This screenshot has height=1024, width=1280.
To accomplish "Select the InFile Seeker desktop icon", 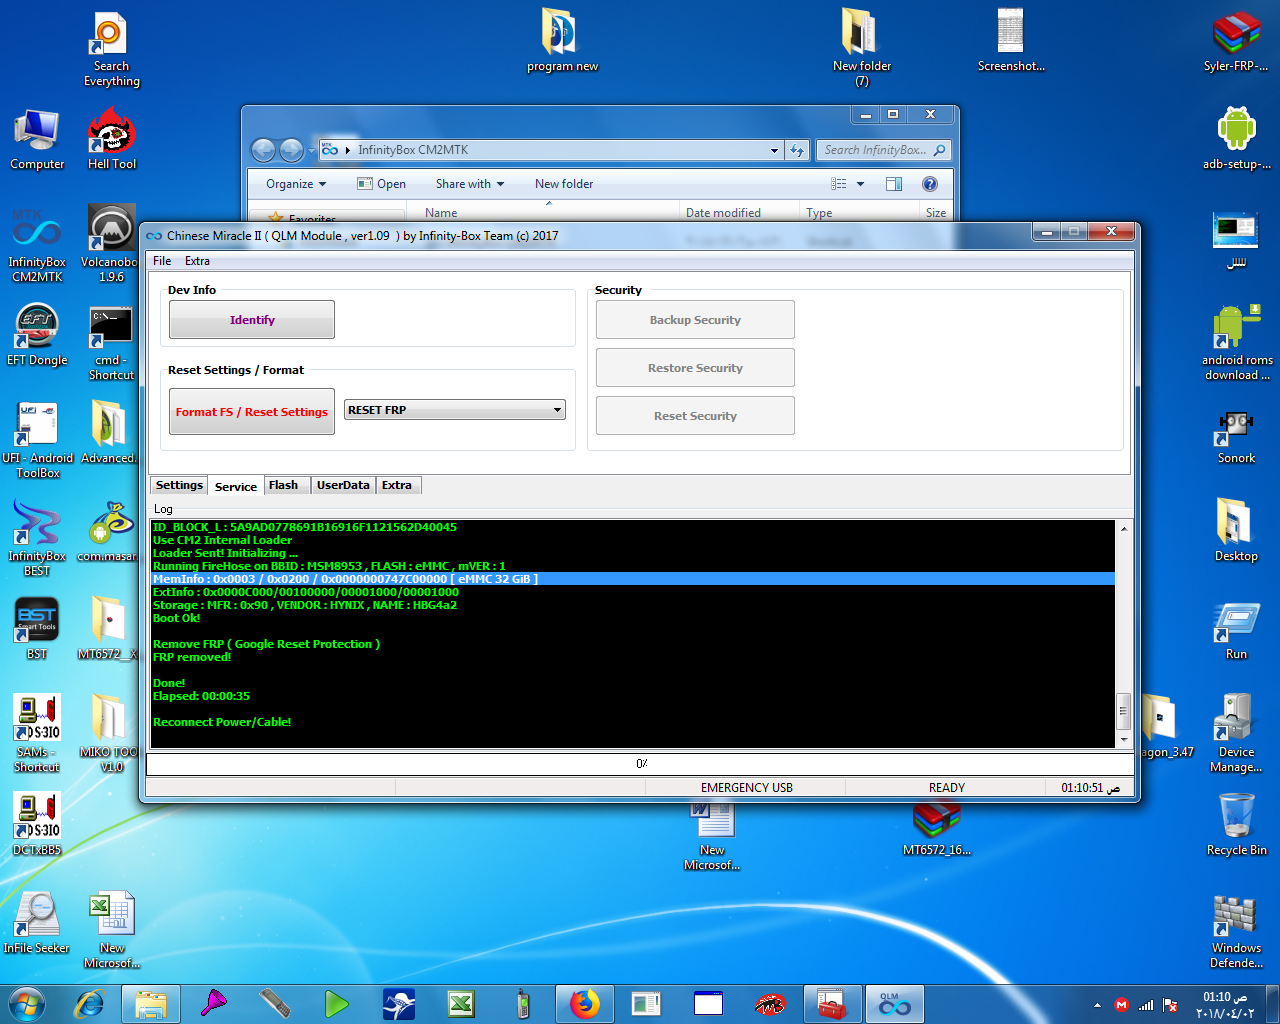I will (37, 922).
